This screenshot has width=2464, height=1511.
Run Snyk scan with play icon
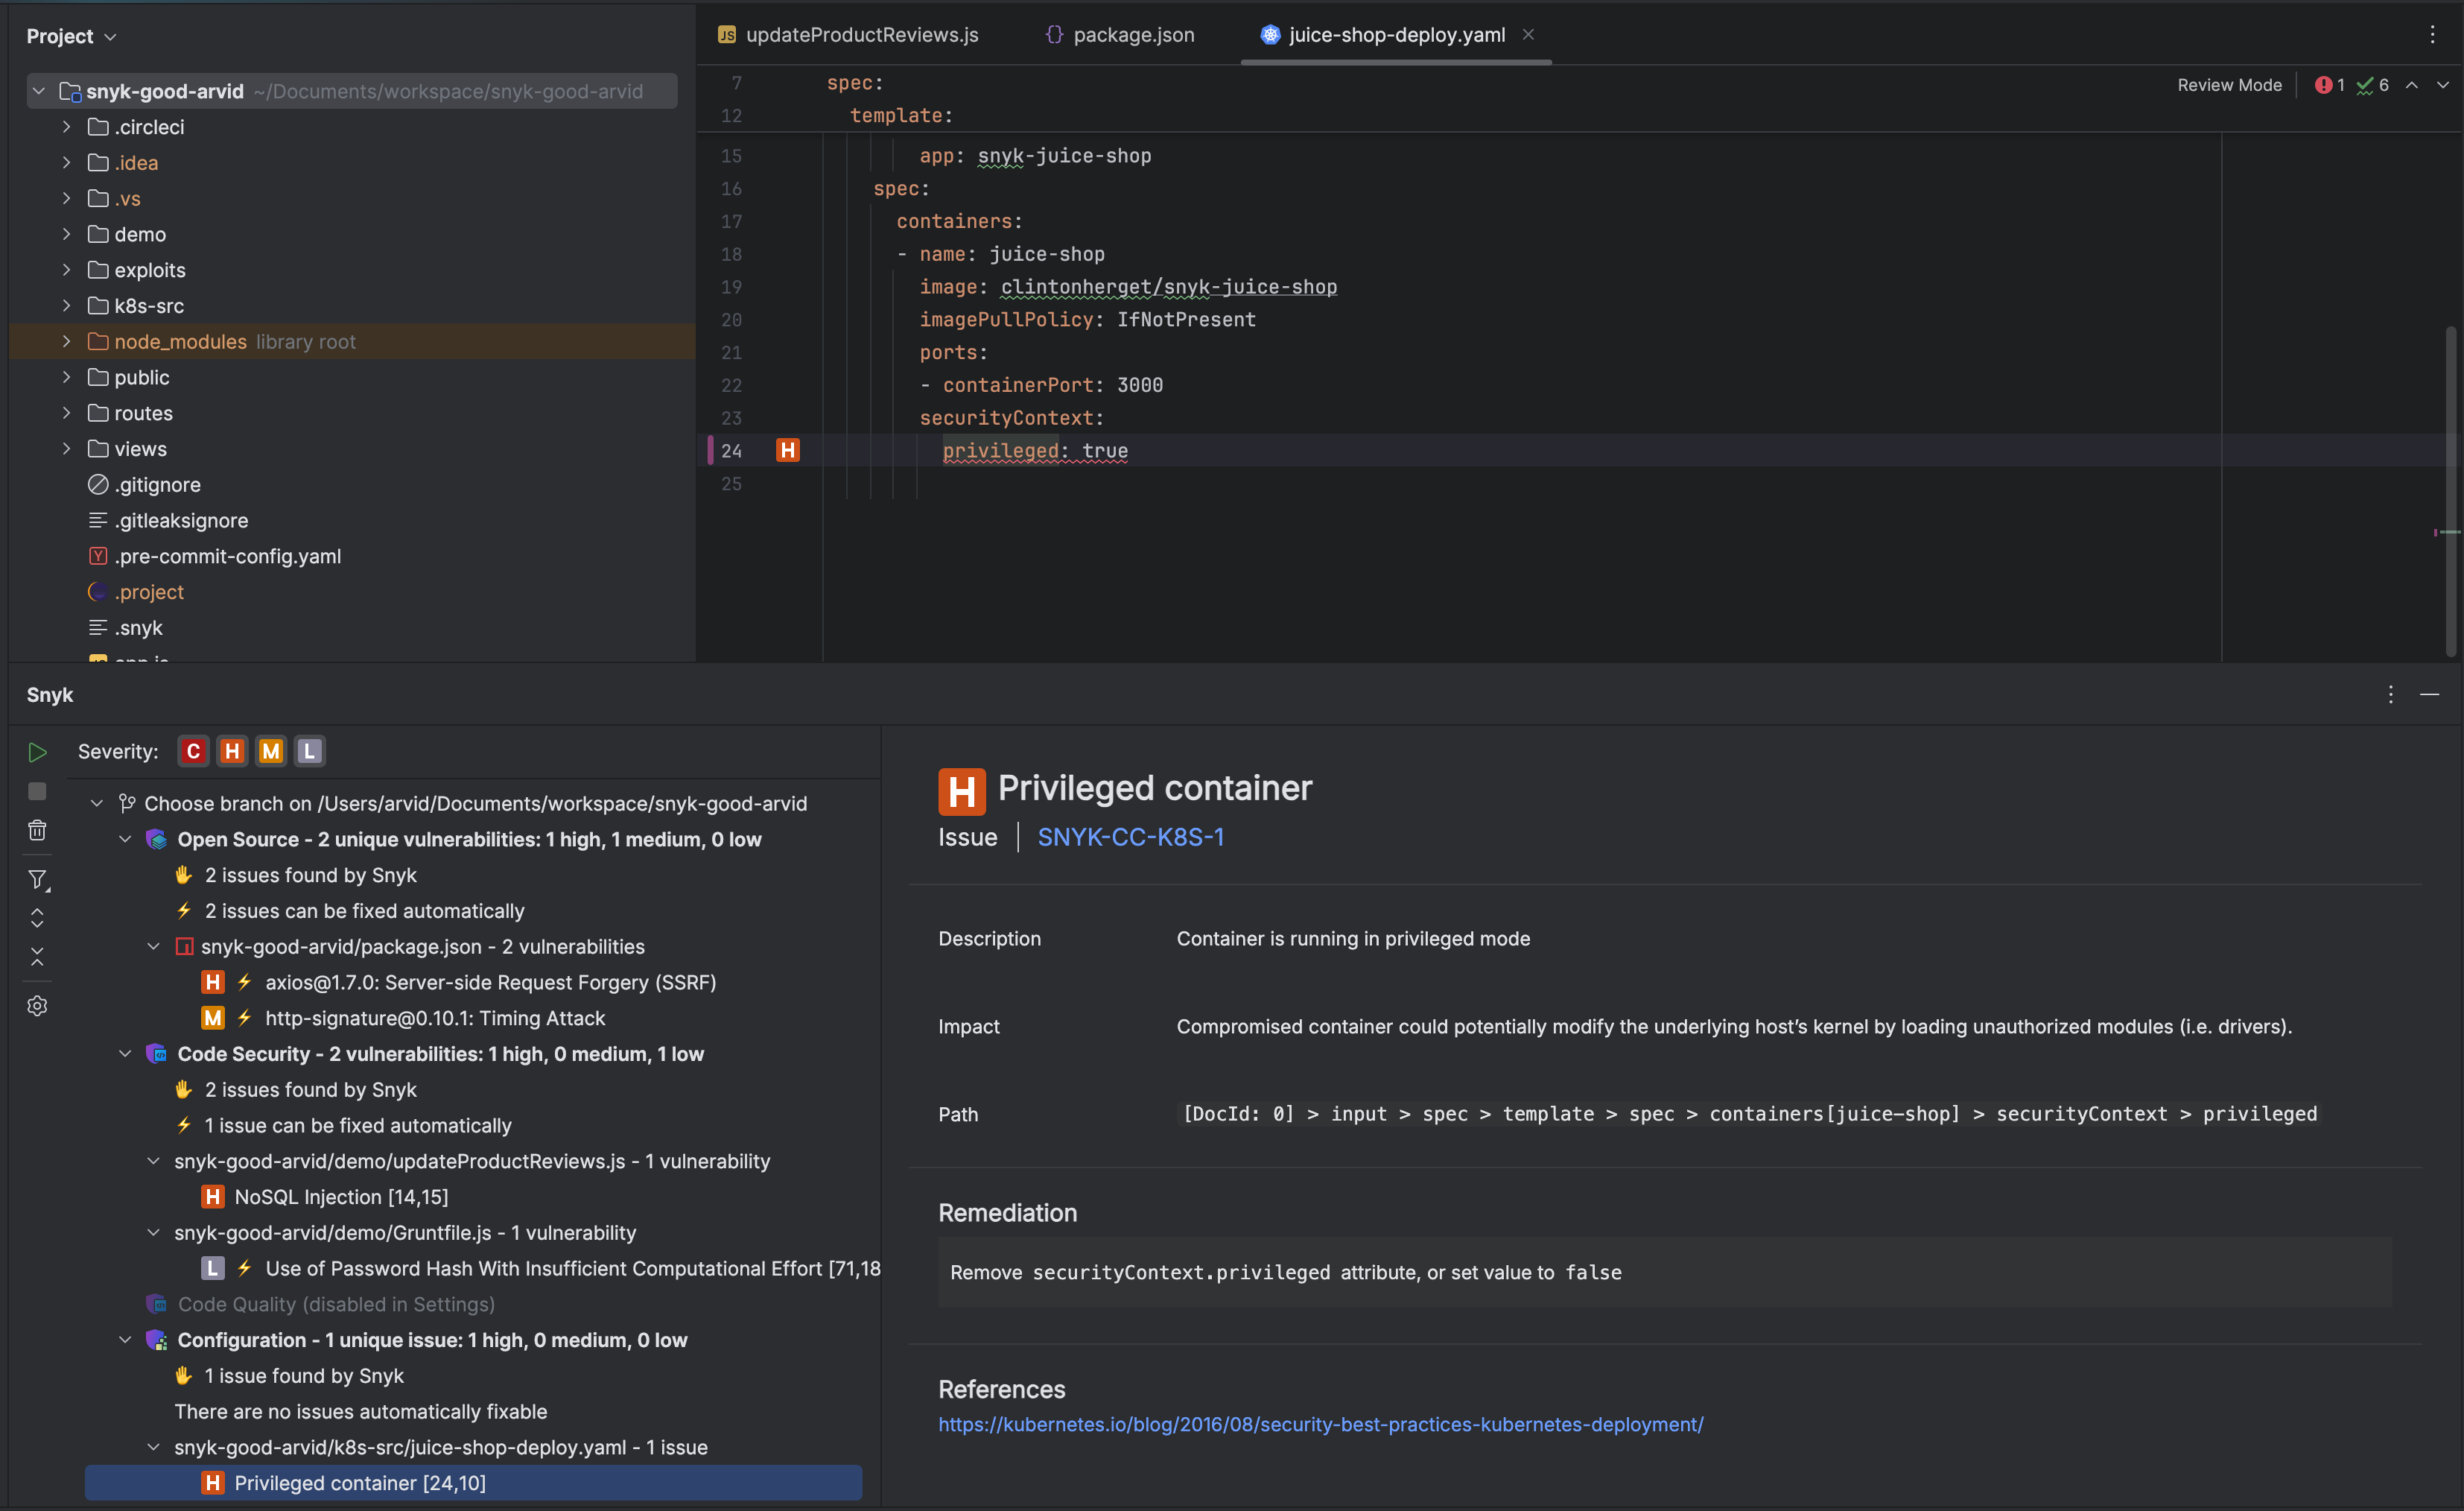click(37, 752)
